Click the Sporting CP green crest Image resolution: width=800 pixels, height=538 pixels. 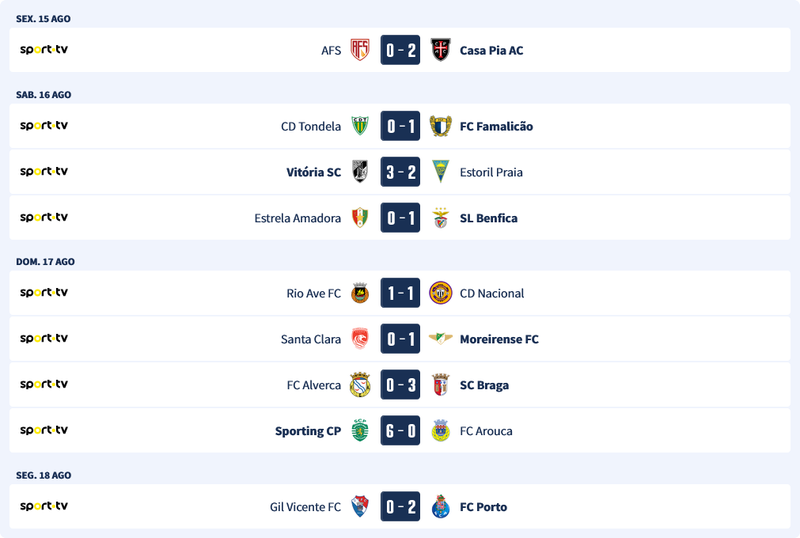[x=360, y=431]
